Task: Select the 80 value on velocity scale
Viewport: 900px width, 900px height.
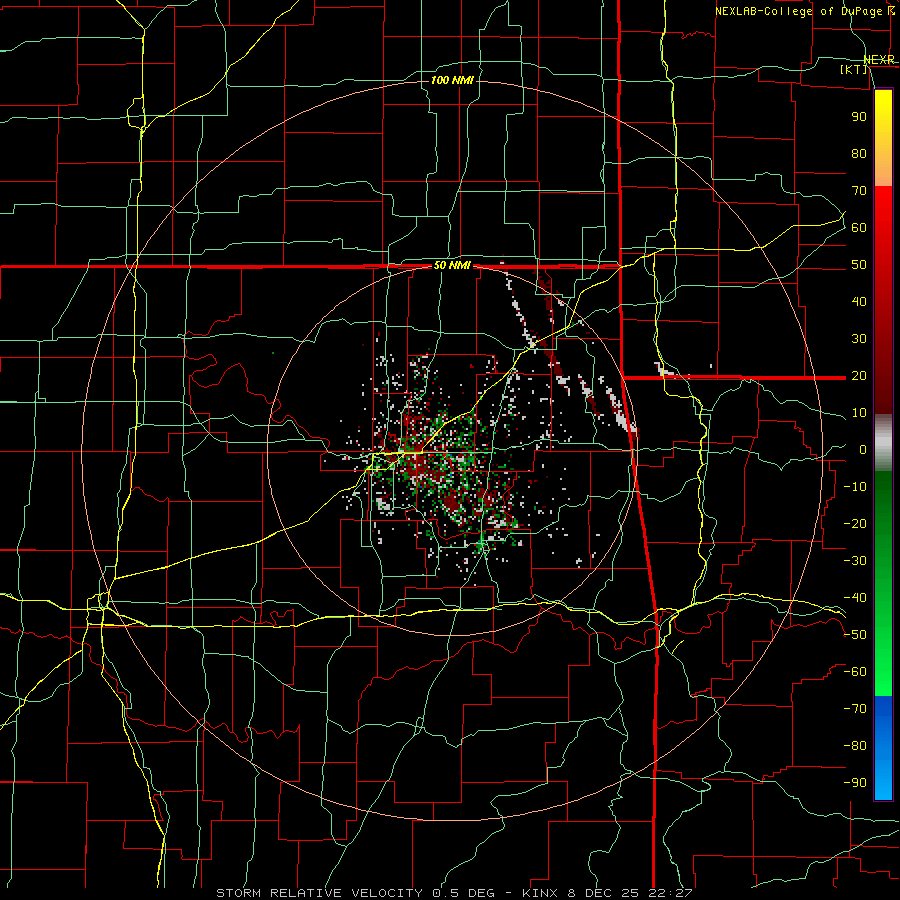Action: 859,153
